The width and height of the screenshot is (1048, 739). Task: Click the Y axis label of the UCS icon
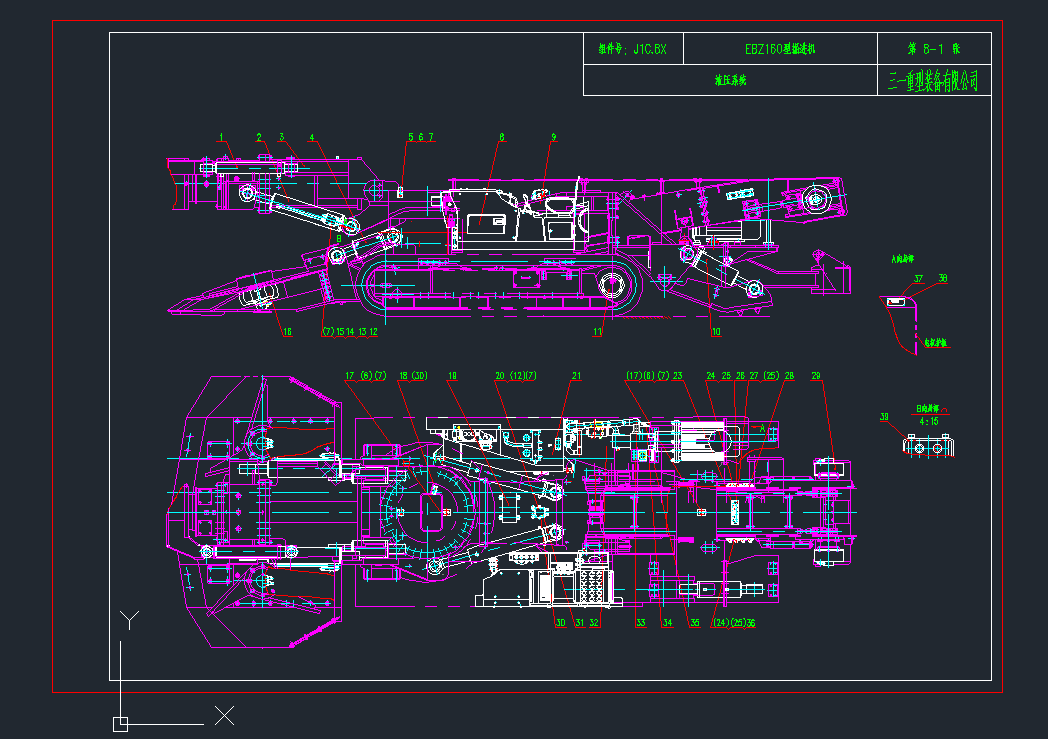click(x=129, y=620)
